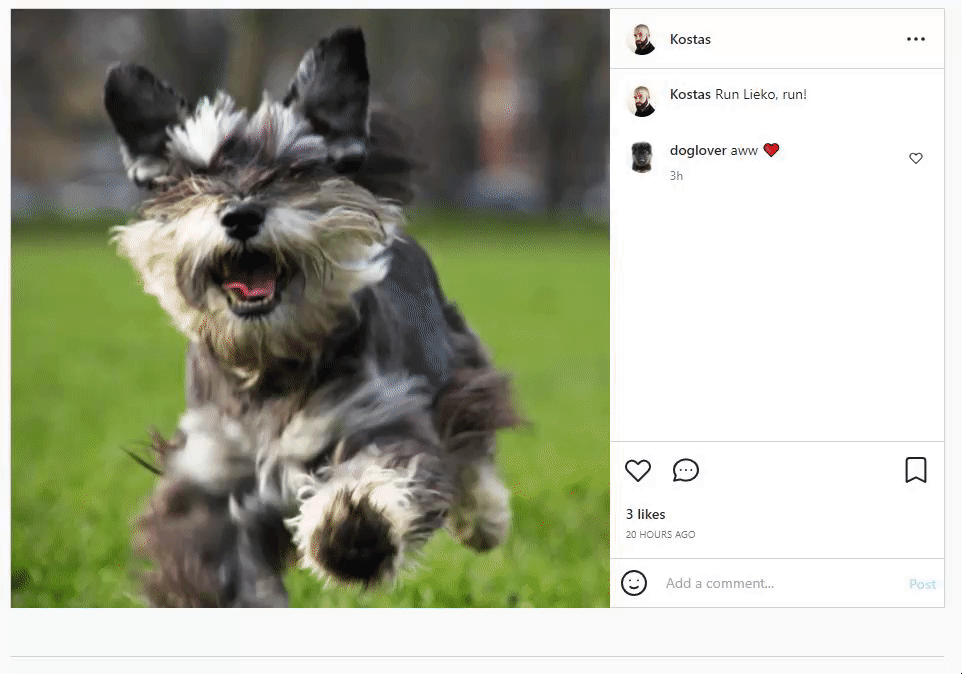Click Kostas avatar in post header

pyautogui.click(x=642, y=39)
